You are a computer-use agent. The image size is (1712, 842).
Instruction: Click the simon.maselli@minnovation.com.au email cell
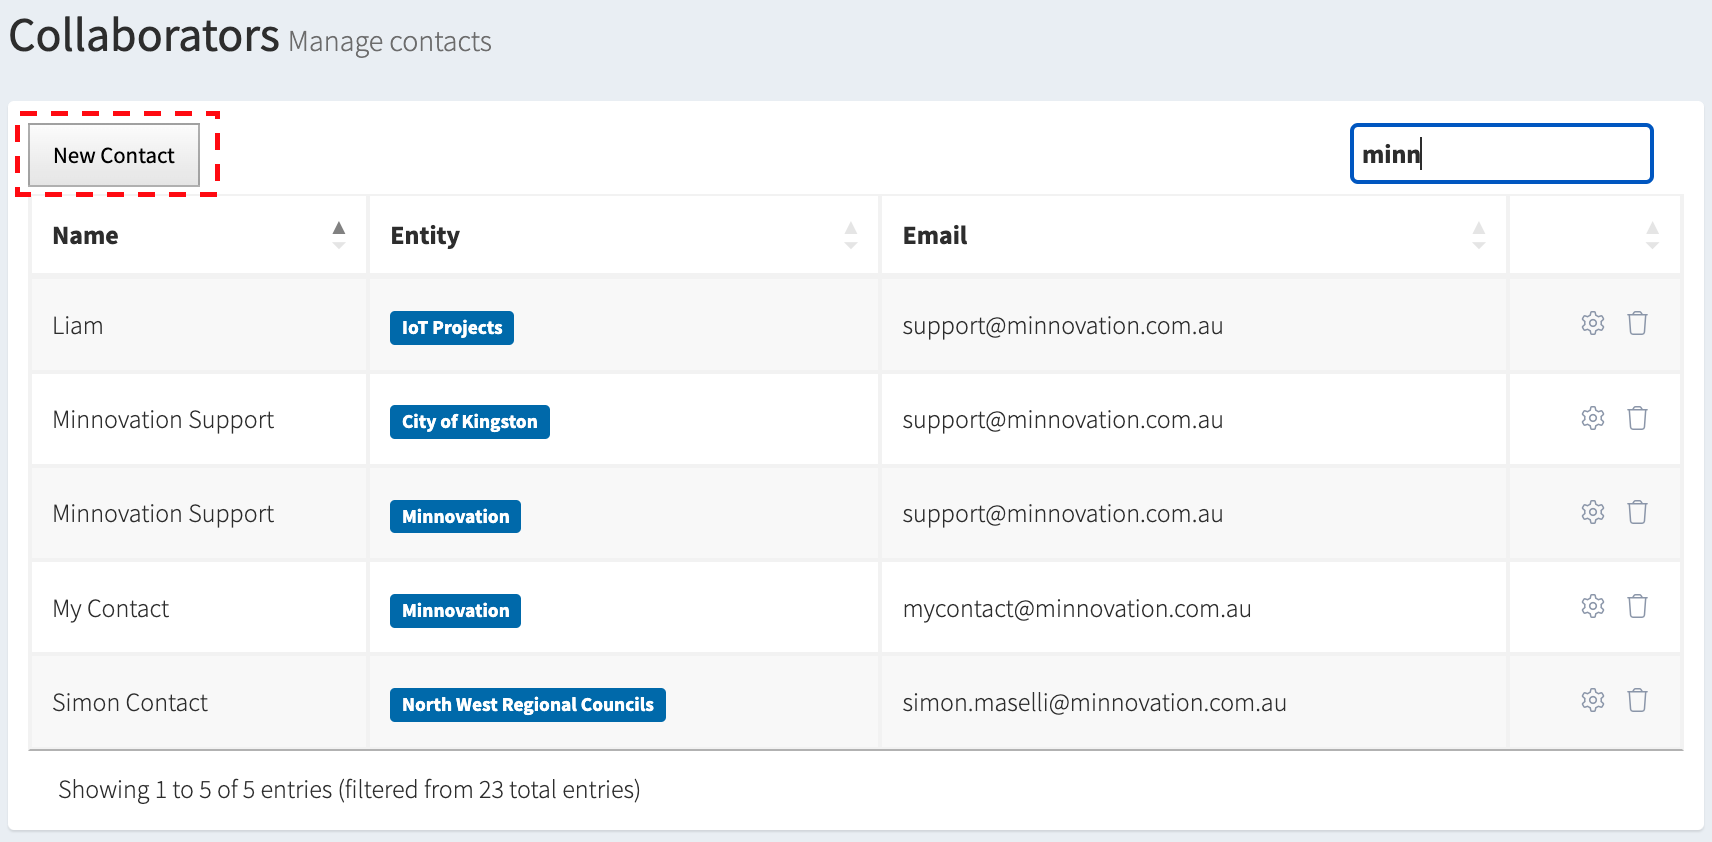(x=1094, y=703)
